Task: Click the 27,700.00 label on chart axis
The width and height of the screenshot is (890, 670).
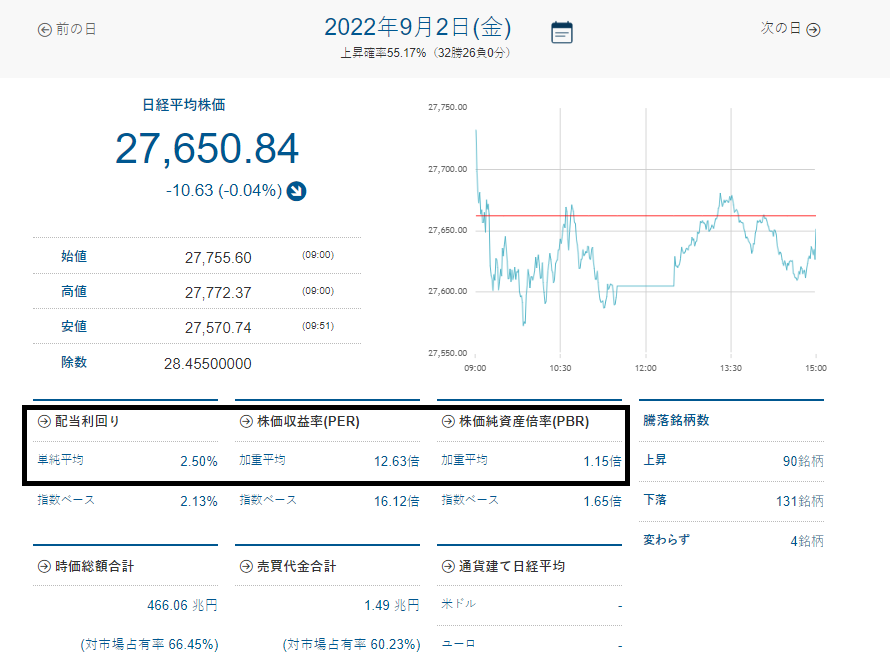Action: point(447,169)
